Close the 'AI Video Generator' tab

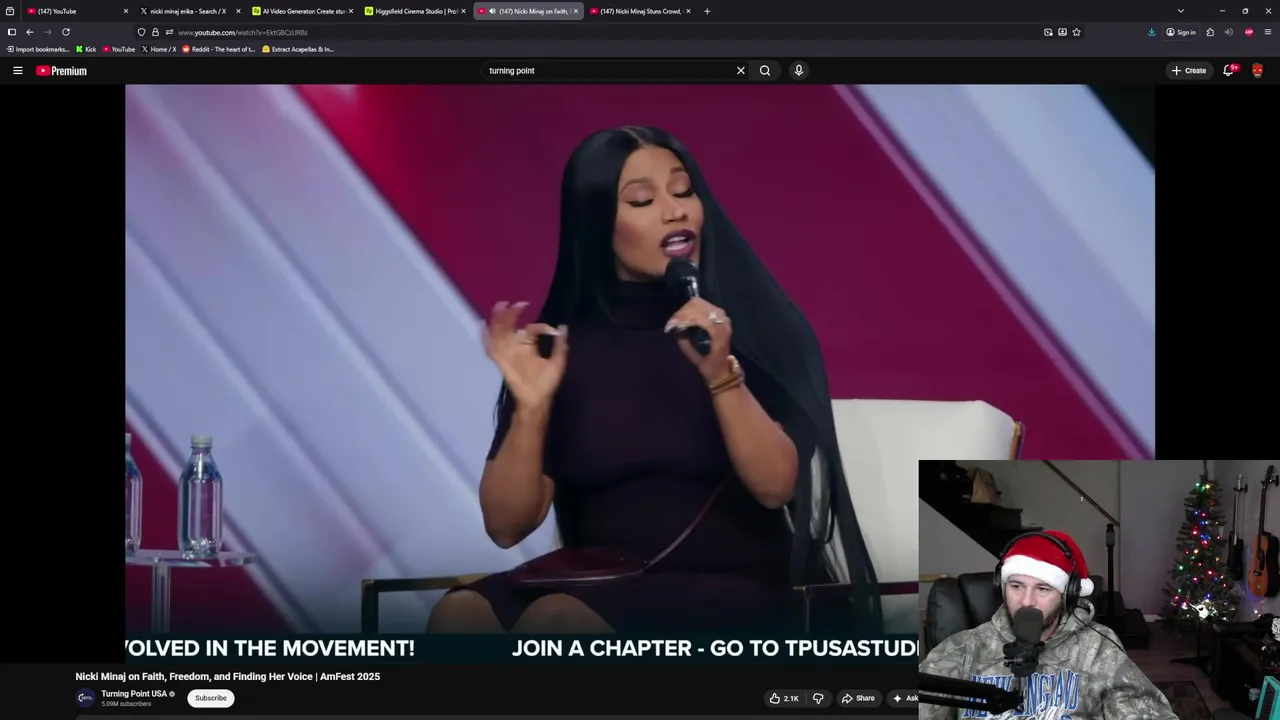[351, 11]
